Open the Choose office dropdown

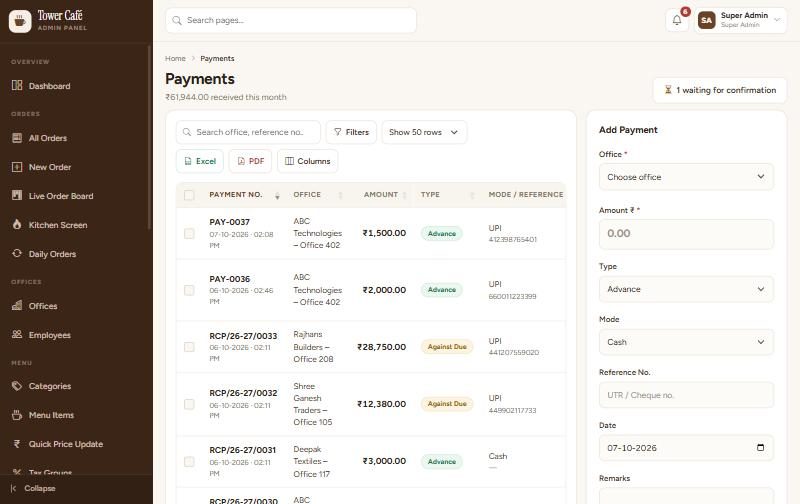686,177
